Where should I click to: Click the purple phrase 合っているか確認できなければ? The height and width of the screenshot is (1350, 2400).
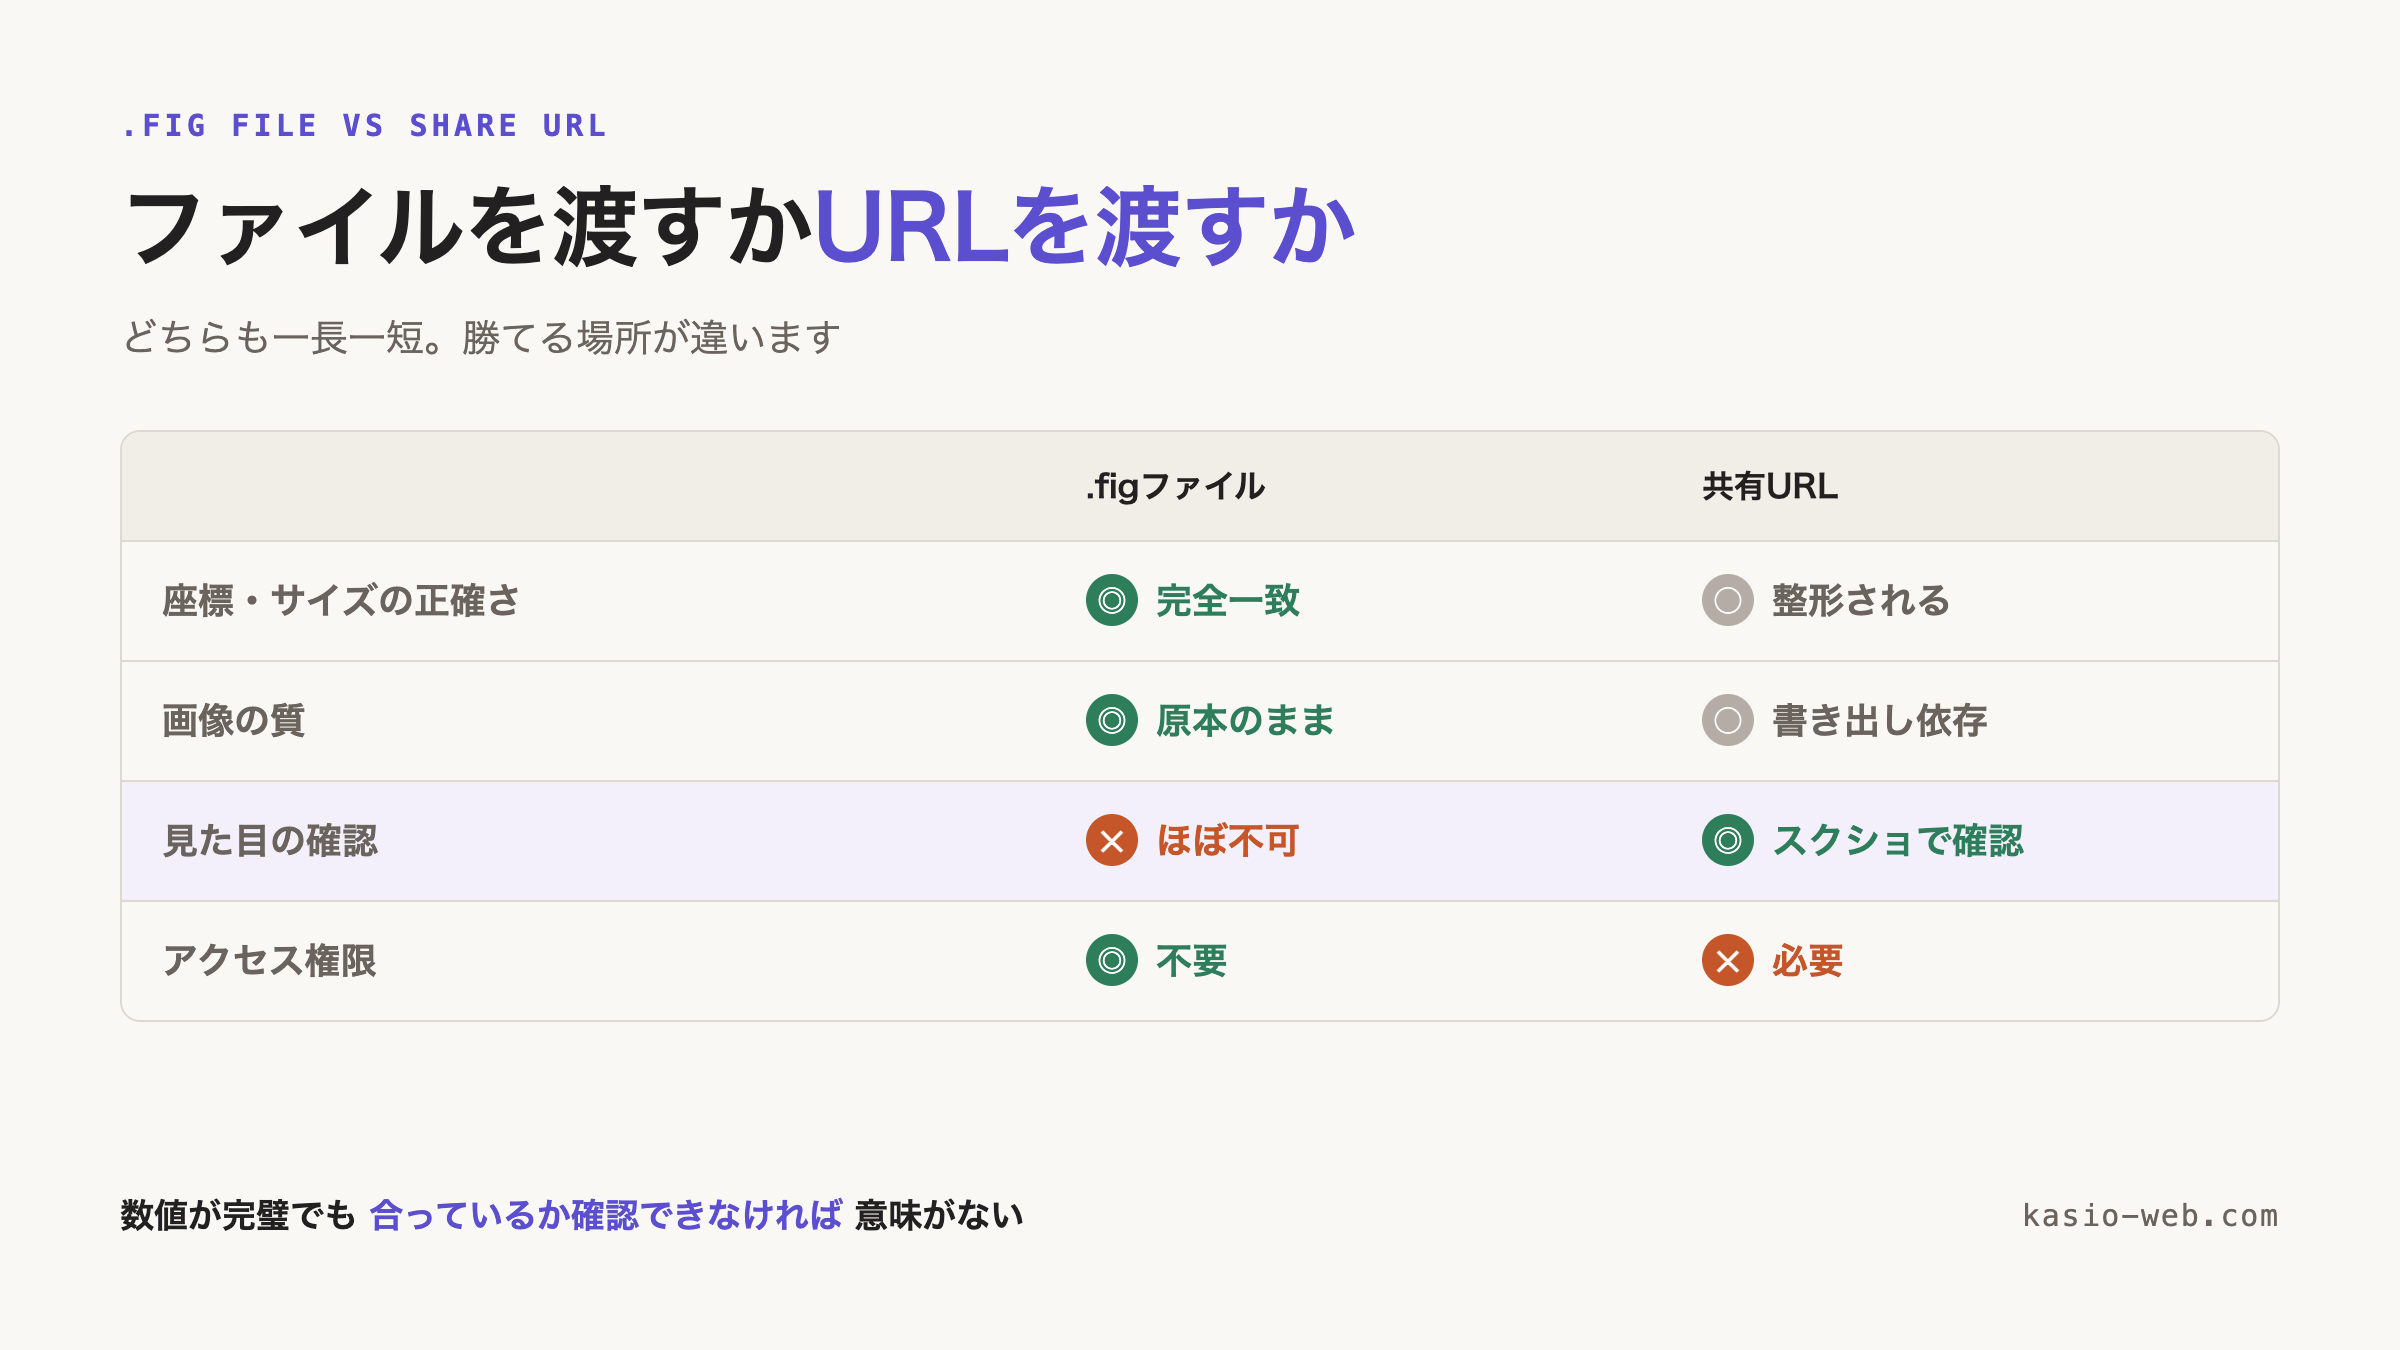coord(606,1215)
